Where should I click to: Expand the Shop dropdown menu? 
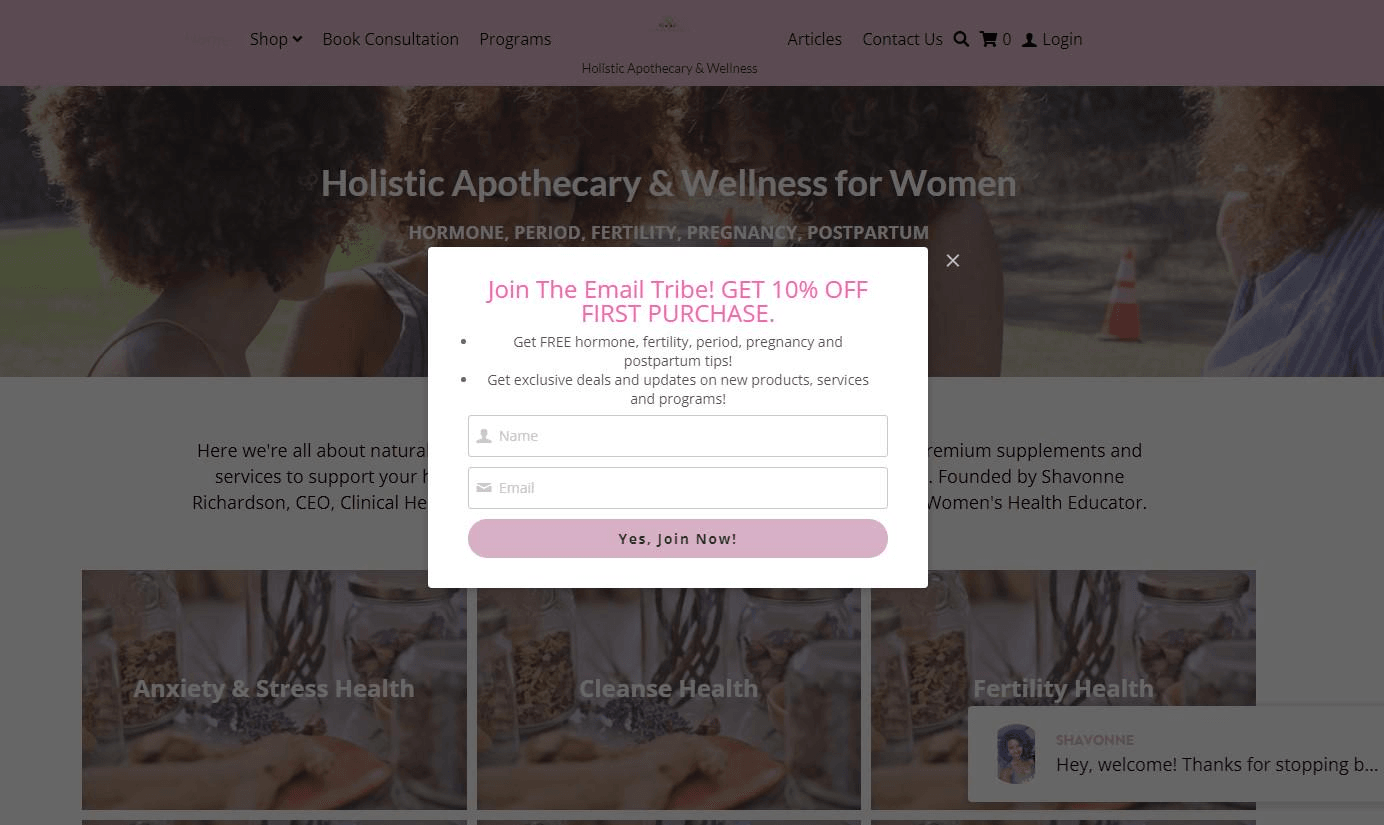pyautogui.click(x=276, y=39)
